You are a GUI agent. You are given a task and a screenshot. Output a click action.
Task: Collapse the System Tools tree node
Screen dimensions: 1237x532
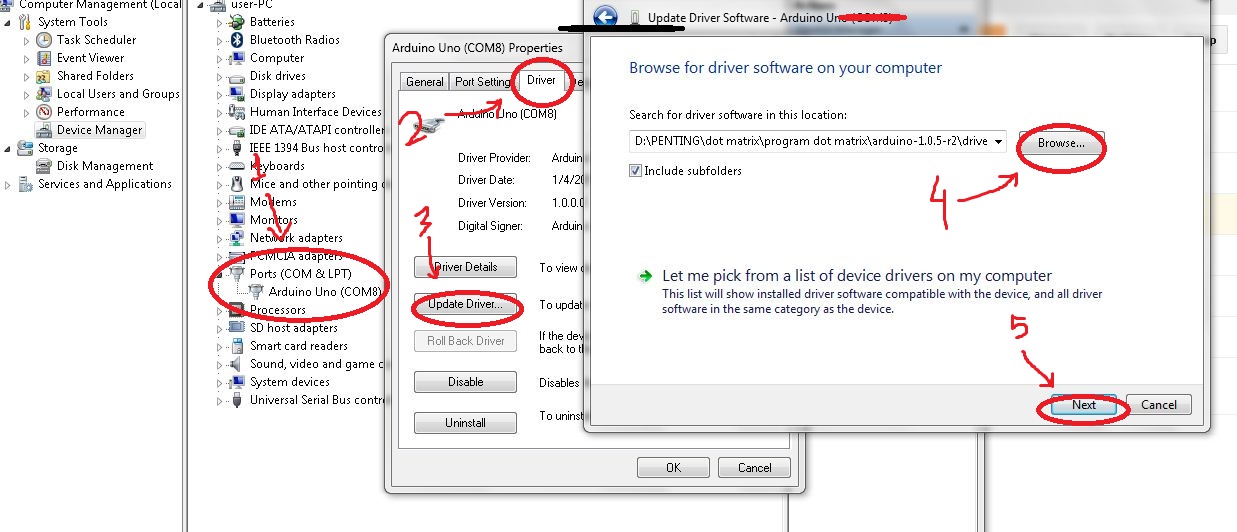click(10, 22)
